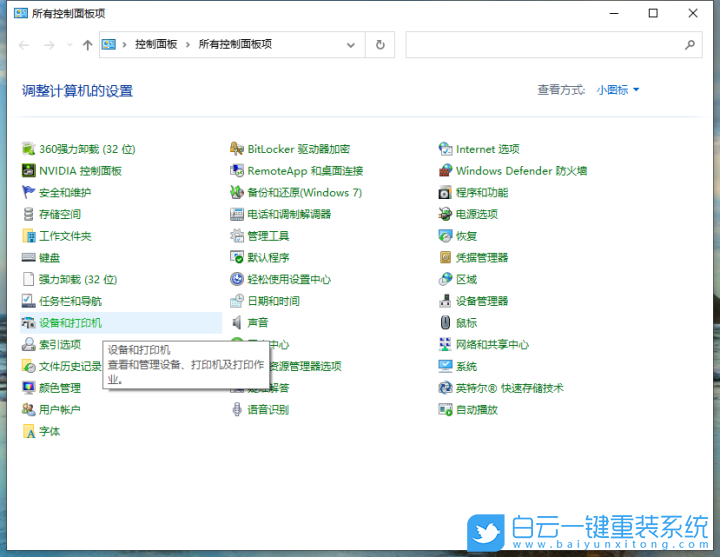Click the 默认程序 icon
Image resolution: width=720 pixels, height=557 pixels.
tap(237, 258)
